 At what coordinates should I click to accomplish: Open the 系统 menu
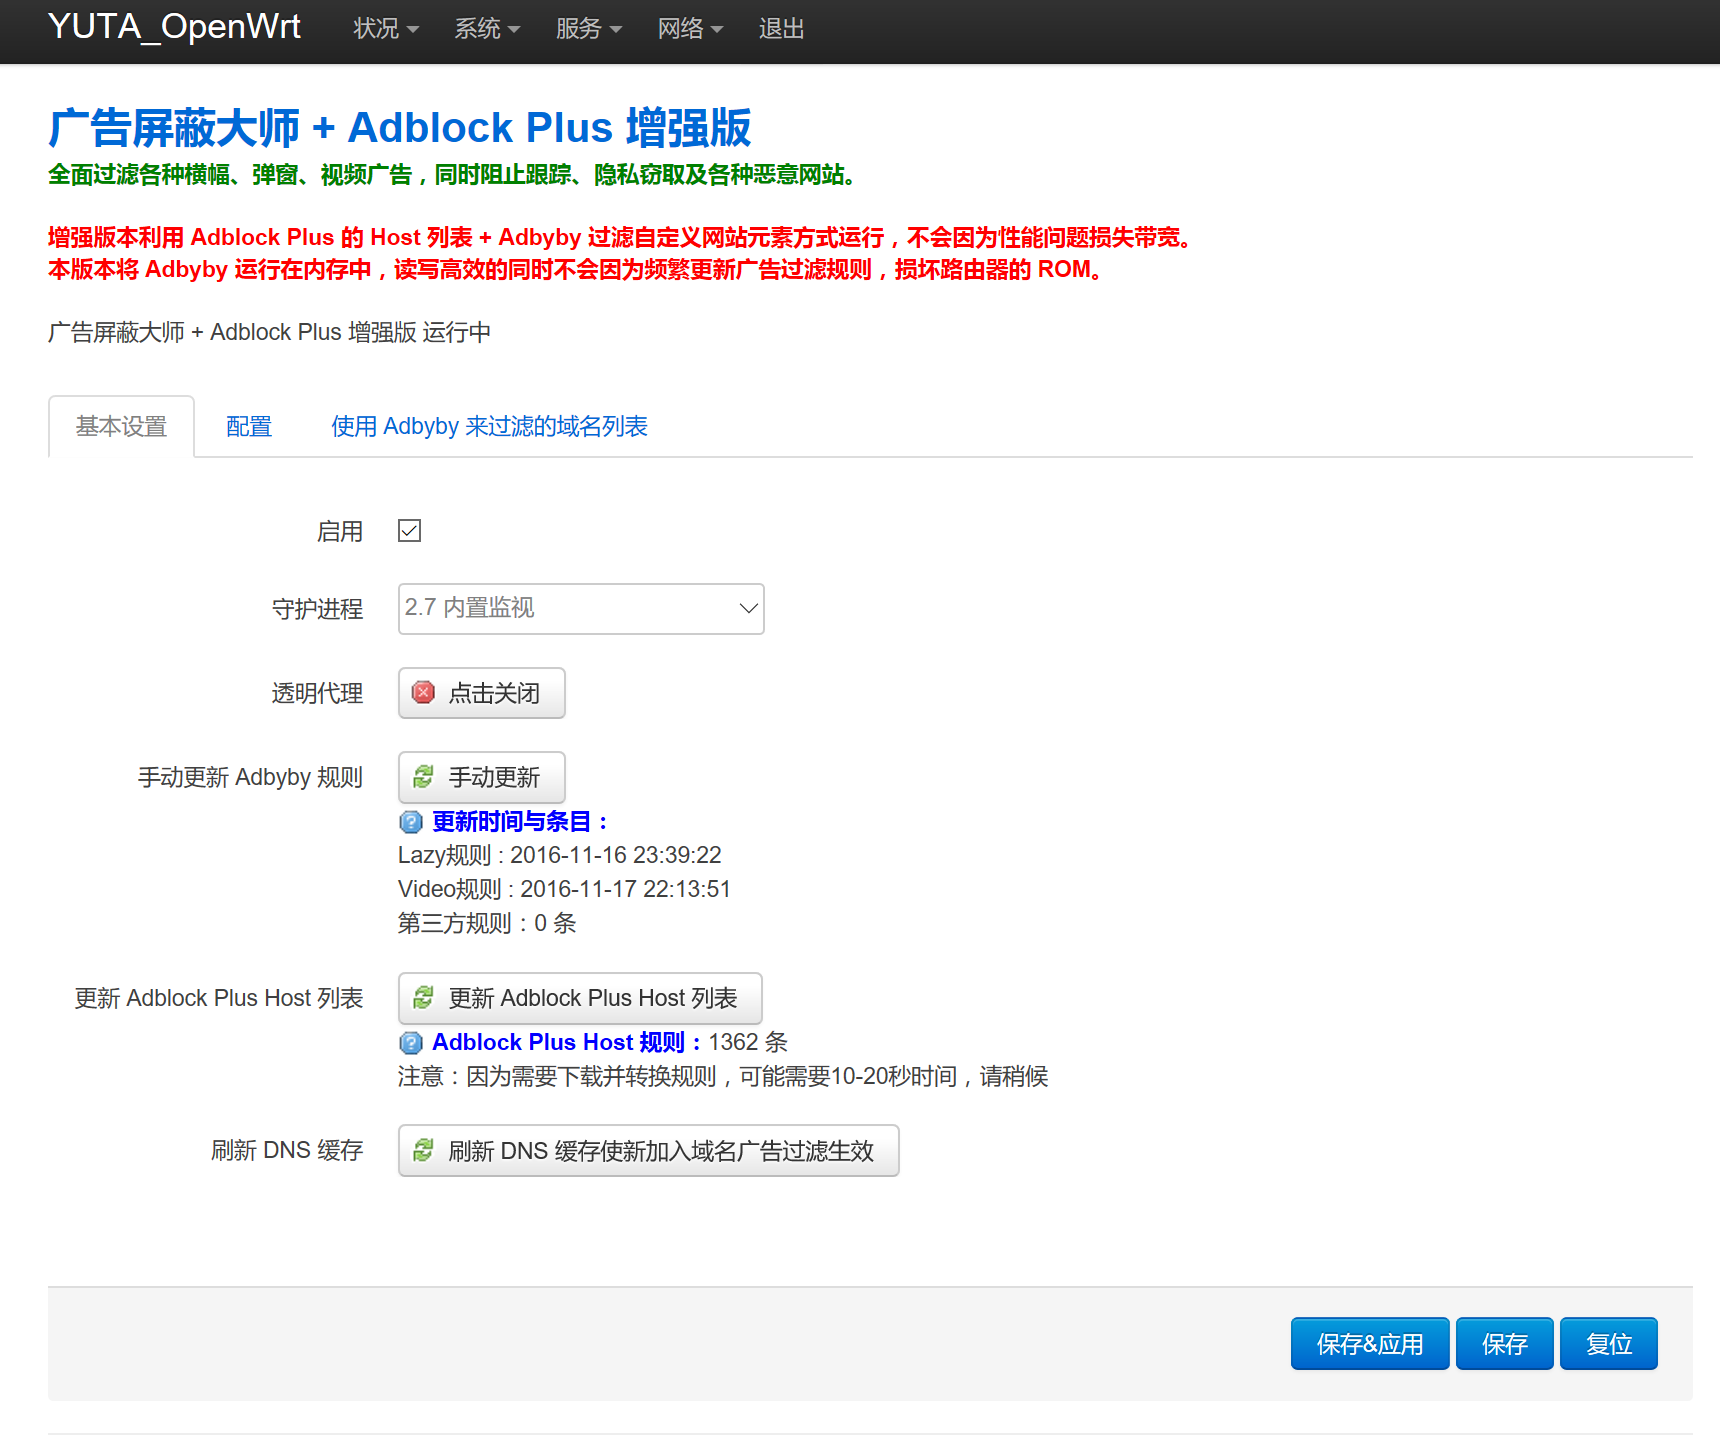click(x=487, y=29)
